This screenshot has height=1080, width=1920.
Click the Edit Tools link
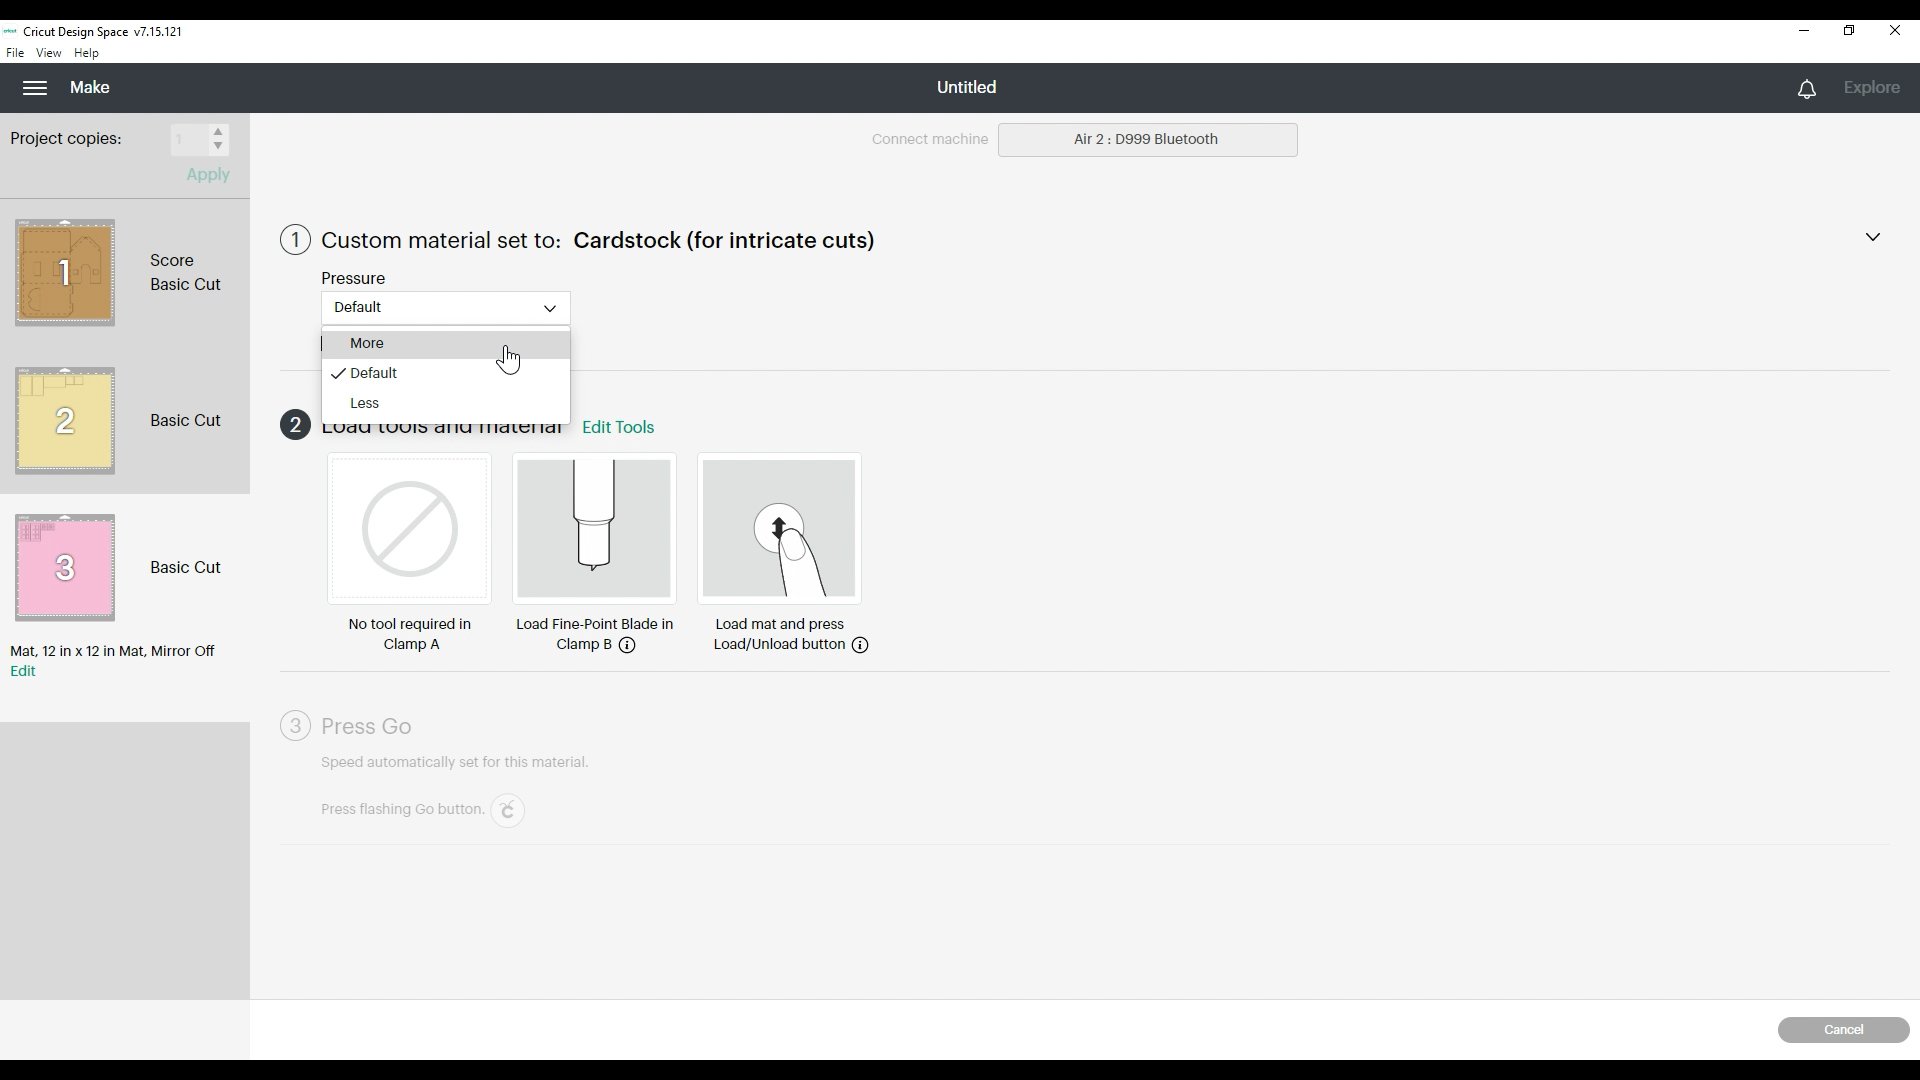618,427
